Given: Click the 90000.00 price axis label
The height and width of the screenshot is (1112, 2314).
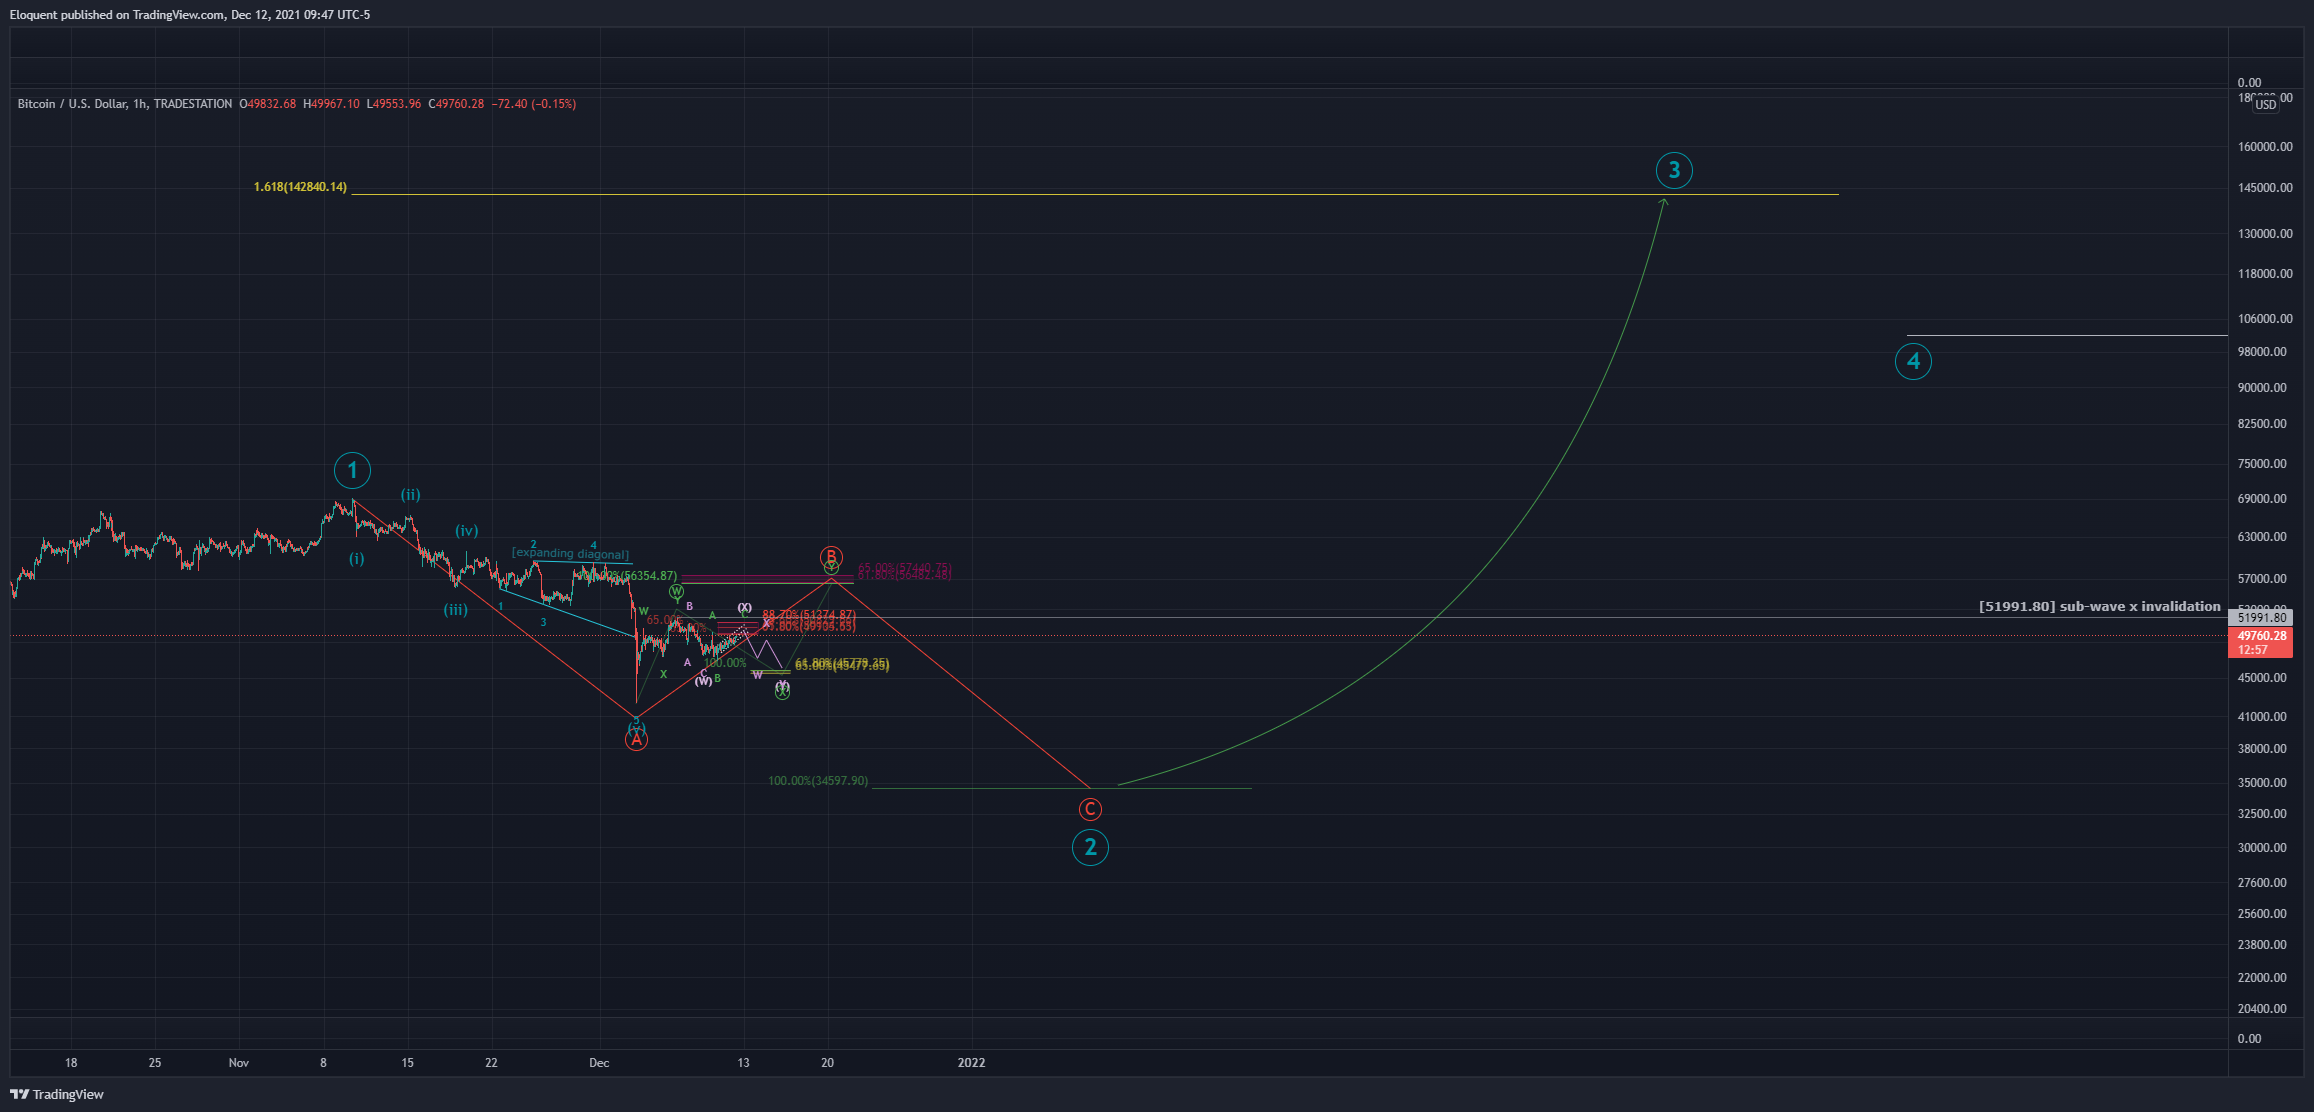Looking at the screenshot, I should click(x=2262, y=388).
